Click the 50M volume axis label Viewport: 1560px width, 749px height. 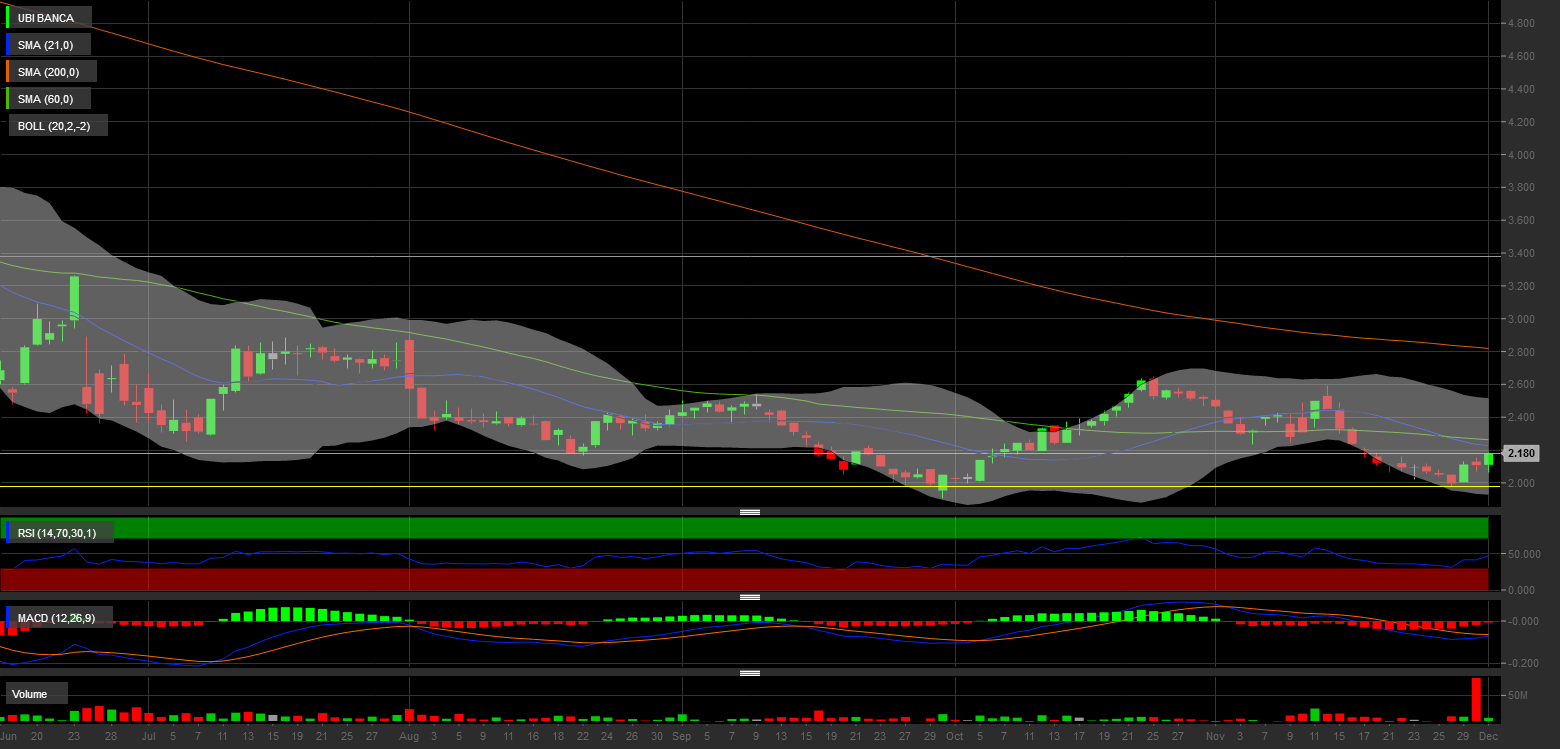pyautogui.click(x=1517, y=695)
